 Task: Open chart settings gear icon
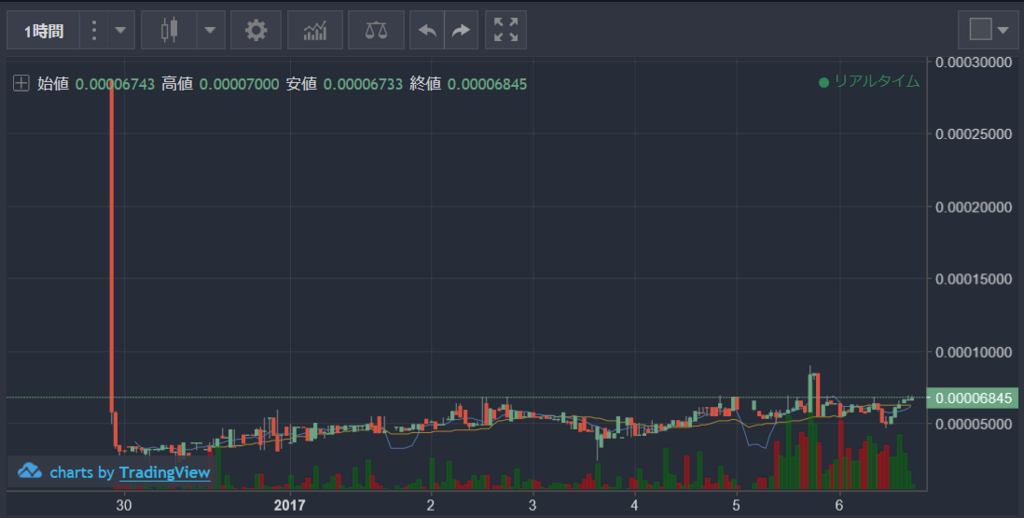click(256, 30)
